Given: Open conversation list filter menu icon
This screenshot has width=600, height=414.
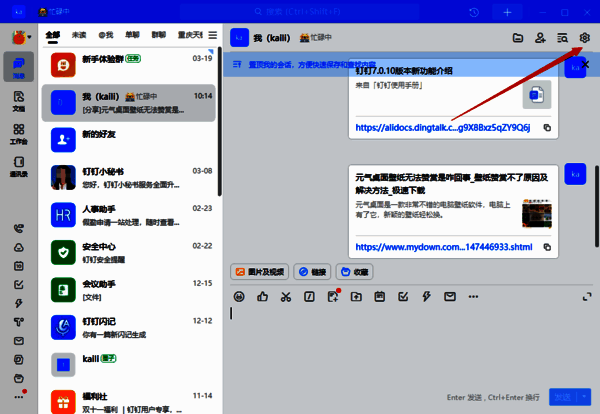Looking at the screenshot, I should 212,35.
